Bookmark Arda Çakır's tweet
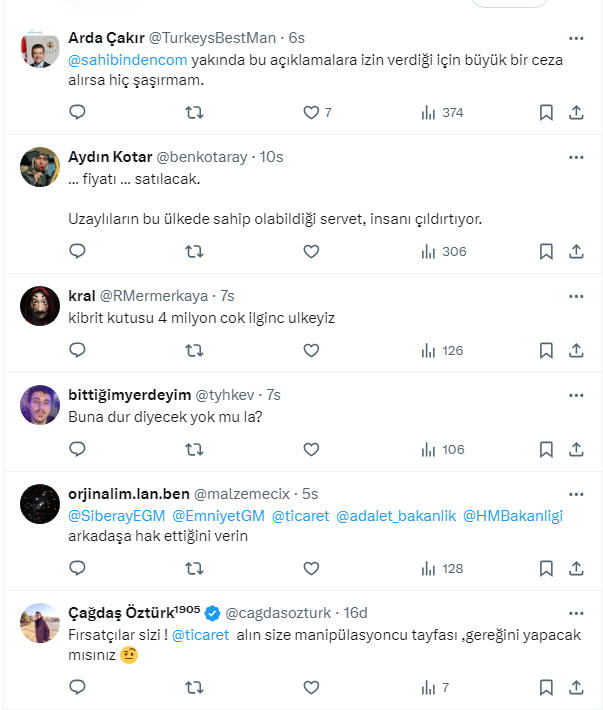The width and height of the screenshot is (603, 710). 546,113
